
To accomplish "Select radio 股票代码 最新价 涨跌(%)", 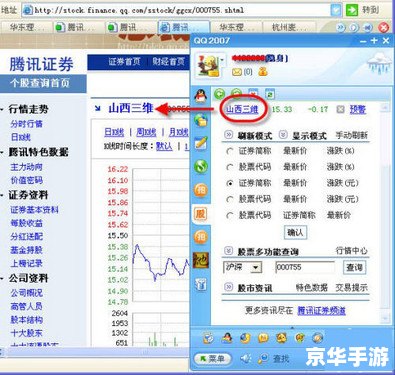I will 229,167.
